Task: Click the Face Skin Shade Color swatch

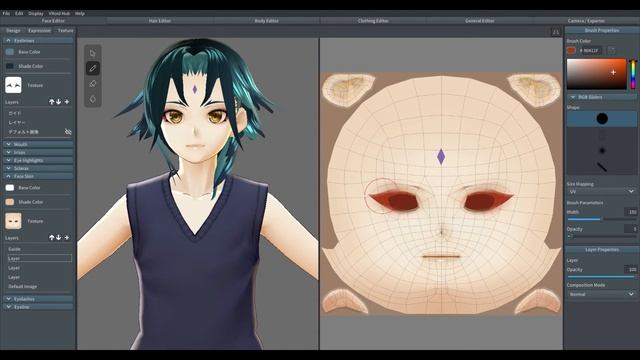Action: coord(10,202)
